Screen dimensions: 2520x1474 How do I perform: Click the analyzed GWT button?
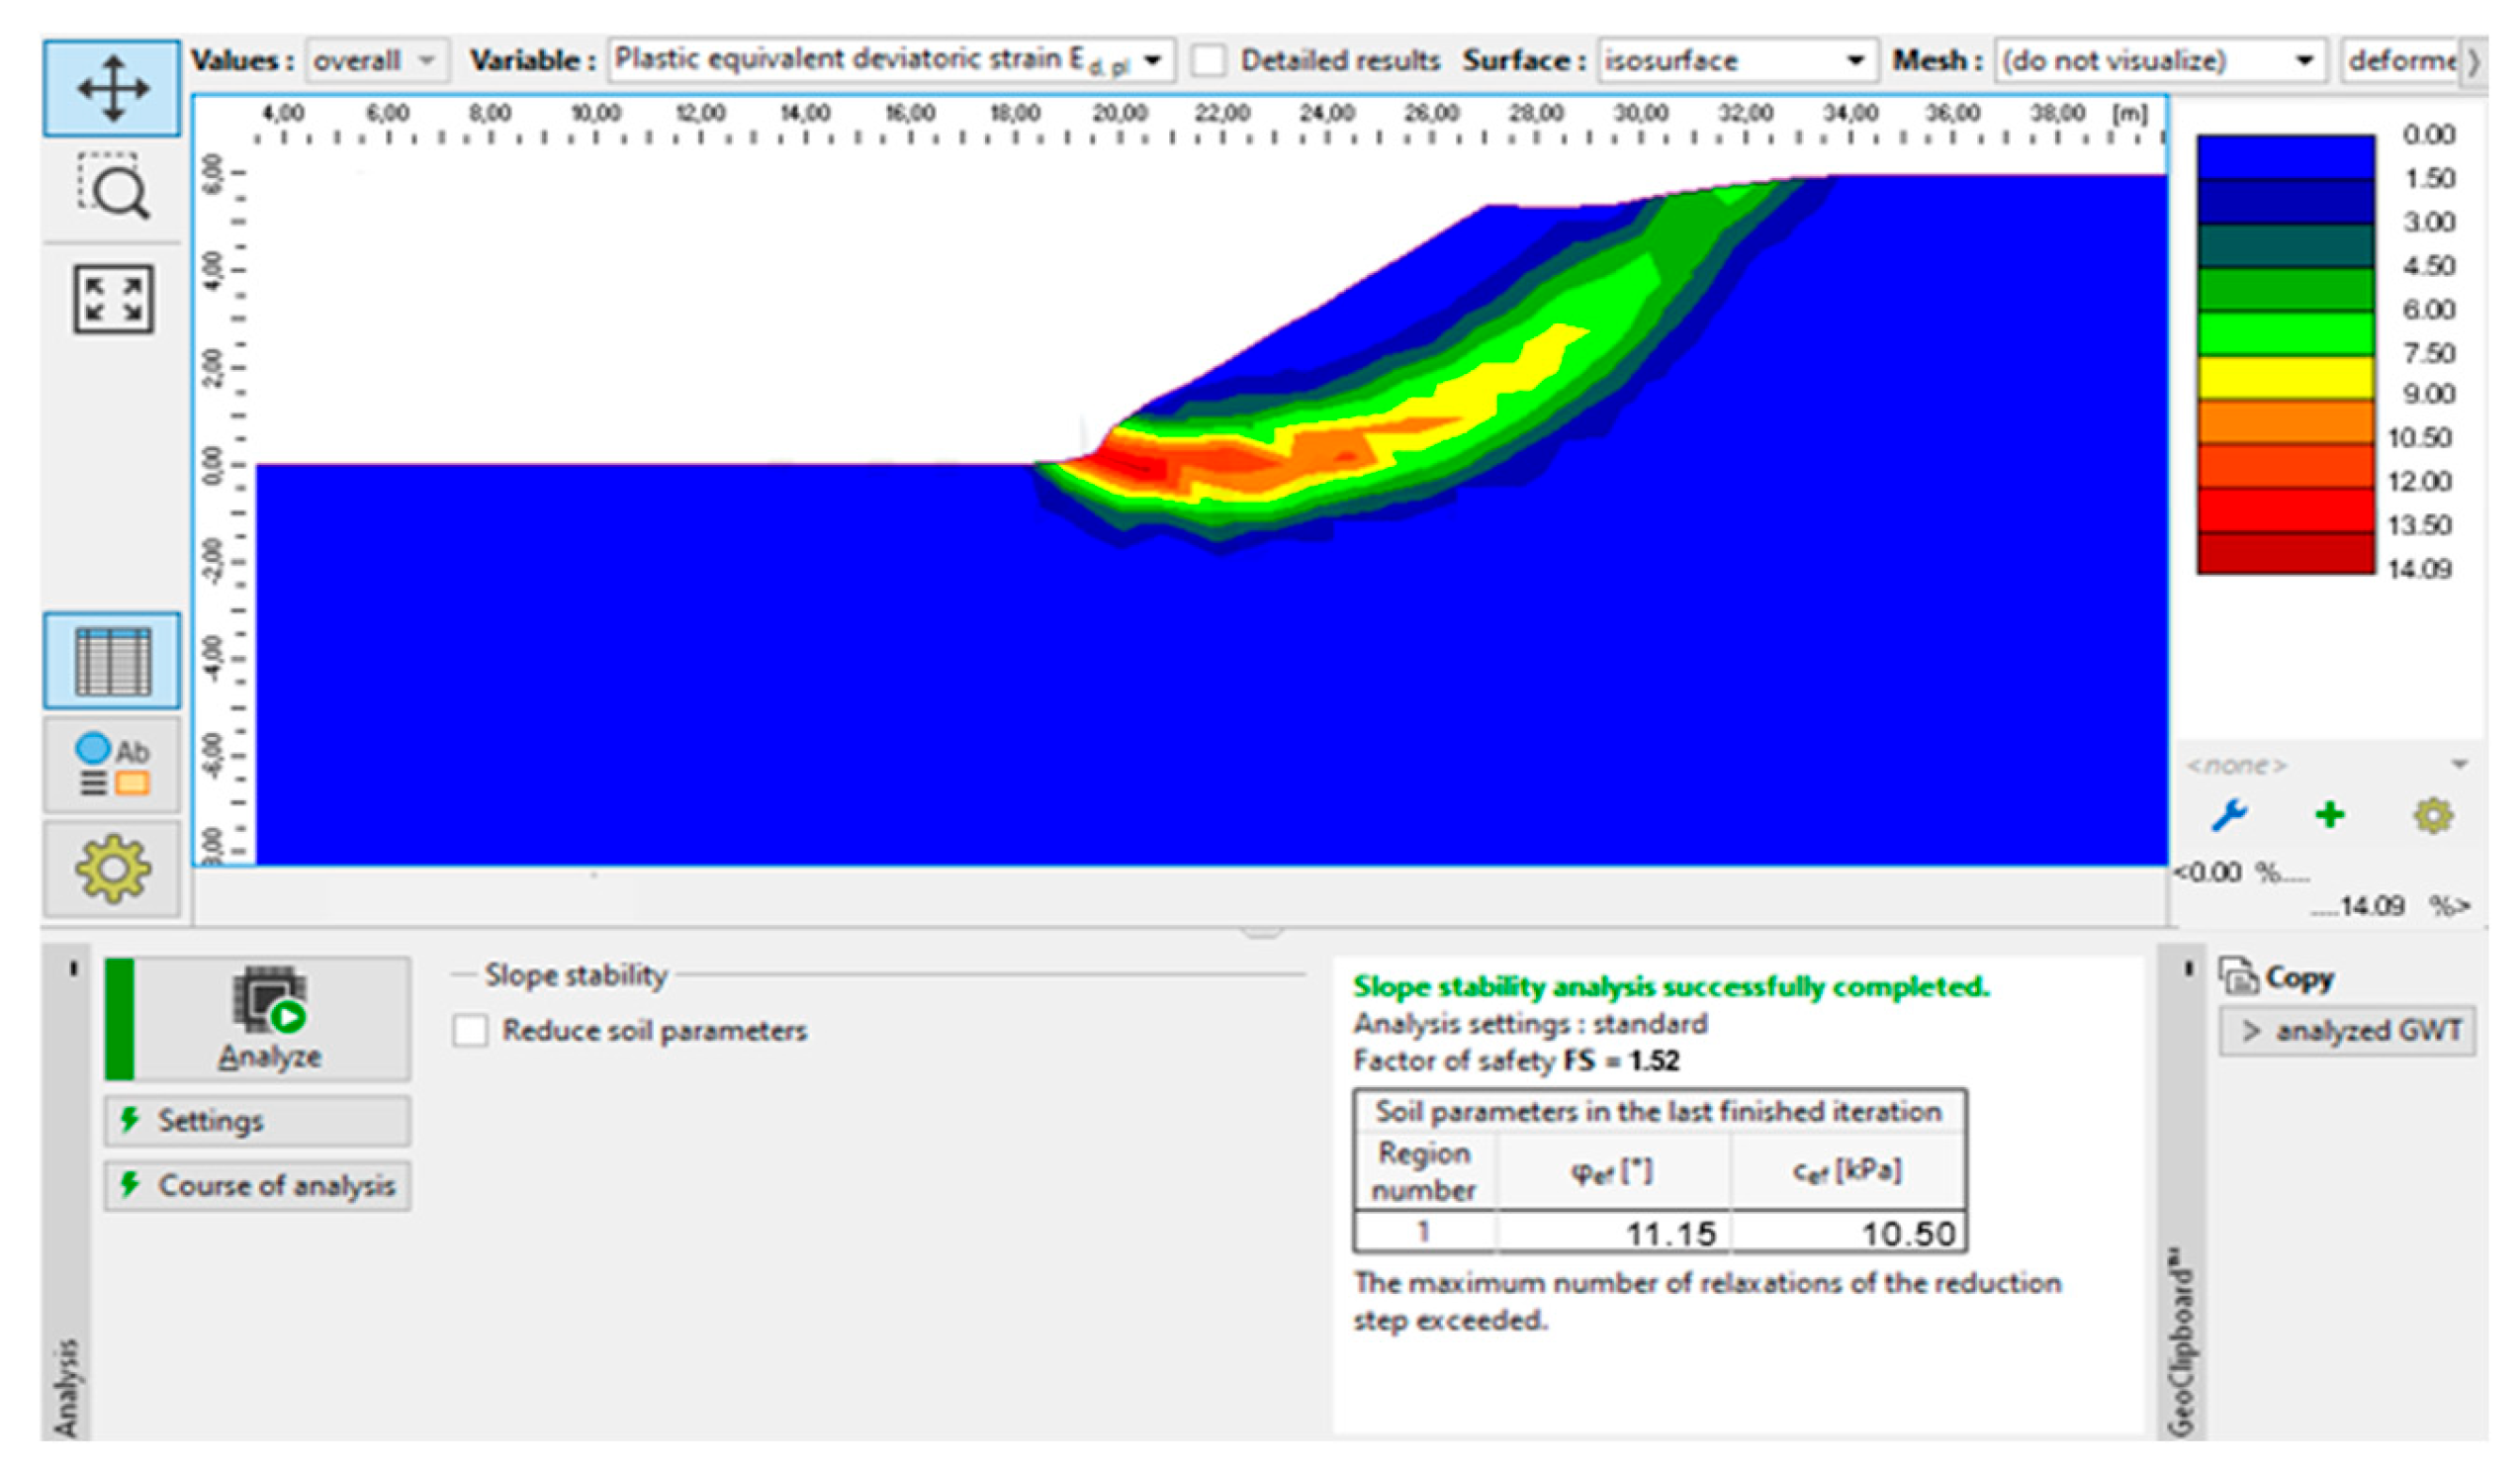point(2348,1031)
